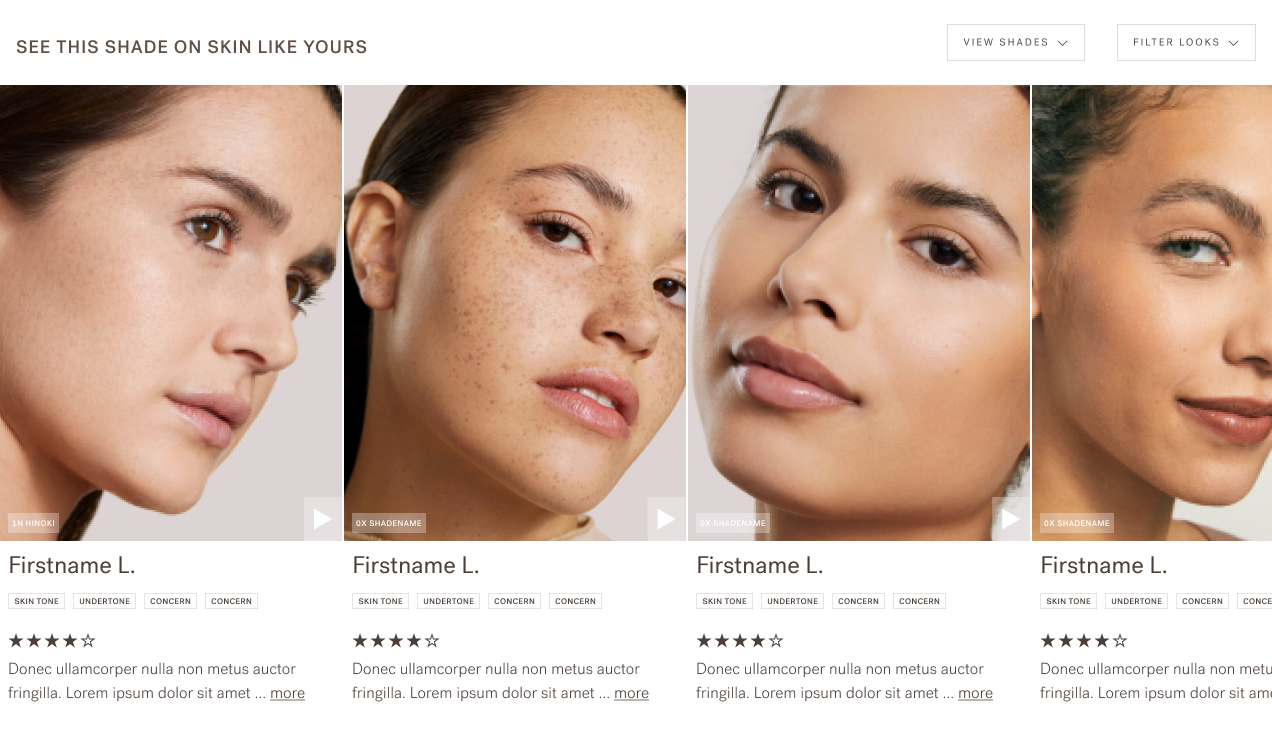The height and width of the screenshot is (751, 1272).
Task: Click the star rating under first card
Action: click(52, 641)
